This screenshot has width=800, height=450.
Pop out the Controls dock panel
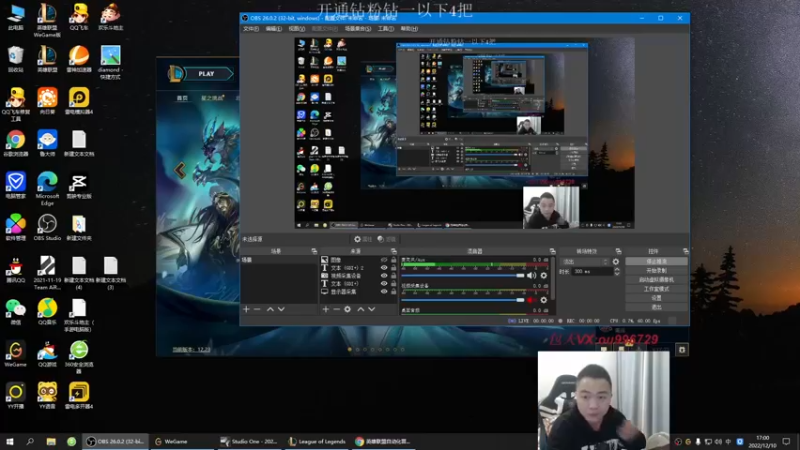(x=685, y=251)
